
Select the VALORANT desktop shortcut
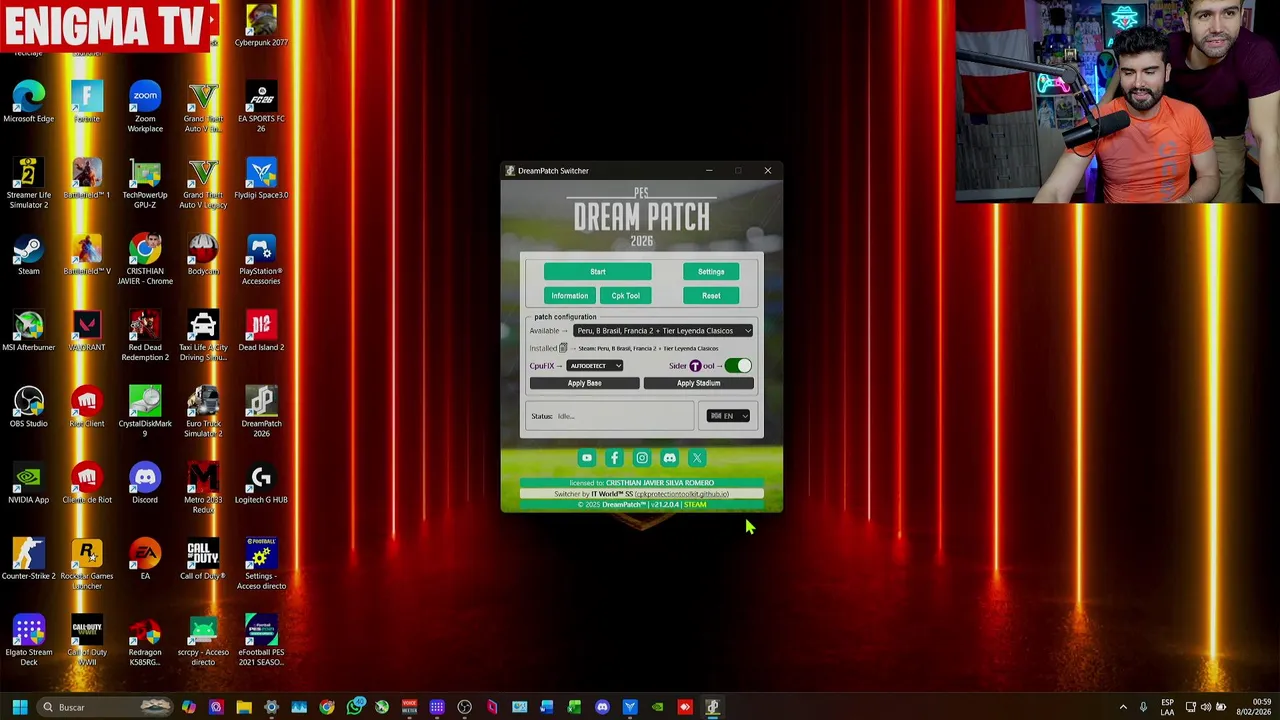pyautogui.click(x=87, y=330)
